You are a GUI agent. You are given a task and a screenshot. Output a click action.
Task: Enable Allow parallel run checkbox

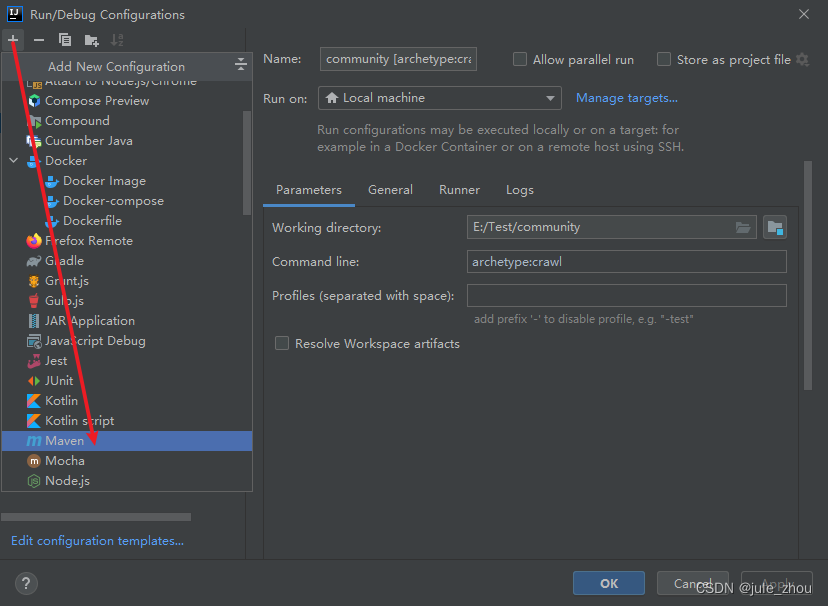[x=520, y=59]
